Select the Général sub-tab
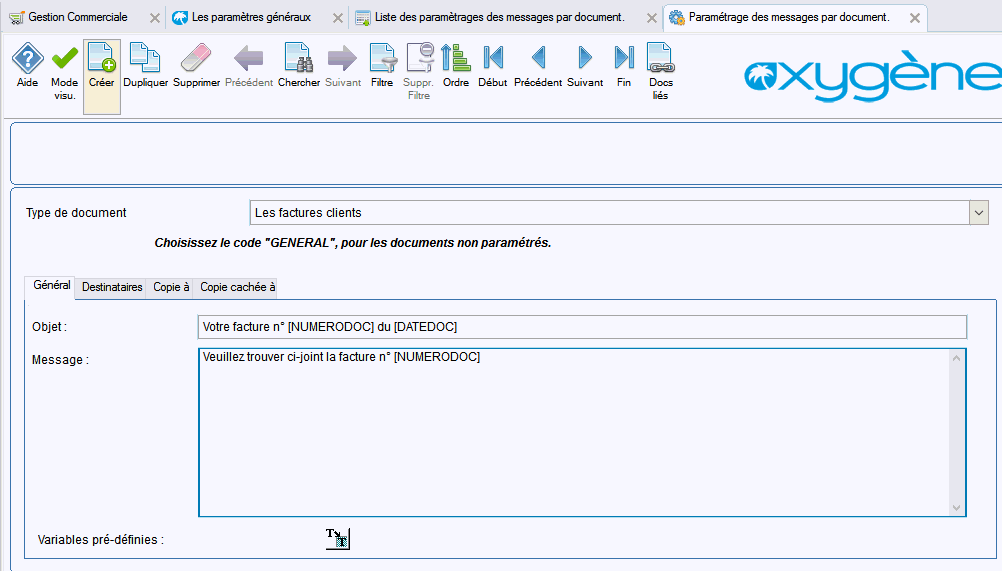Viewport: 1002px width, 571px height. [x=51, y=286]
